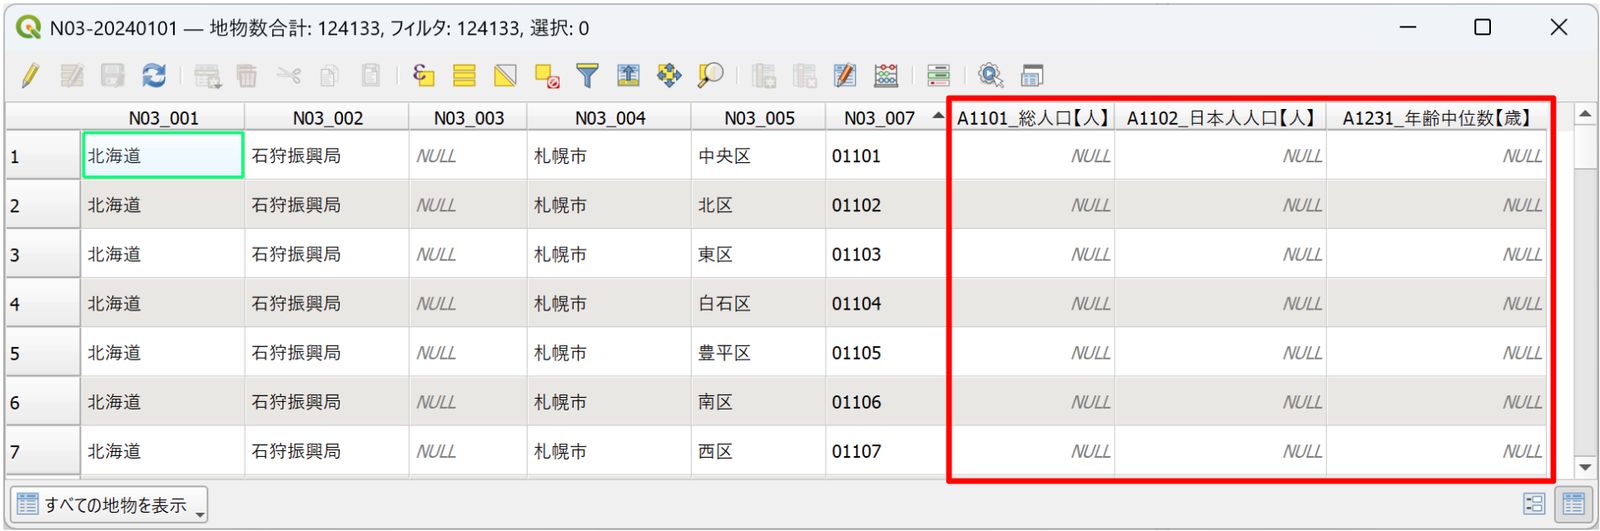Screen dimensions: 1600x531
Task: Click Move selection to top icon
Action: [x=628, y=75]
